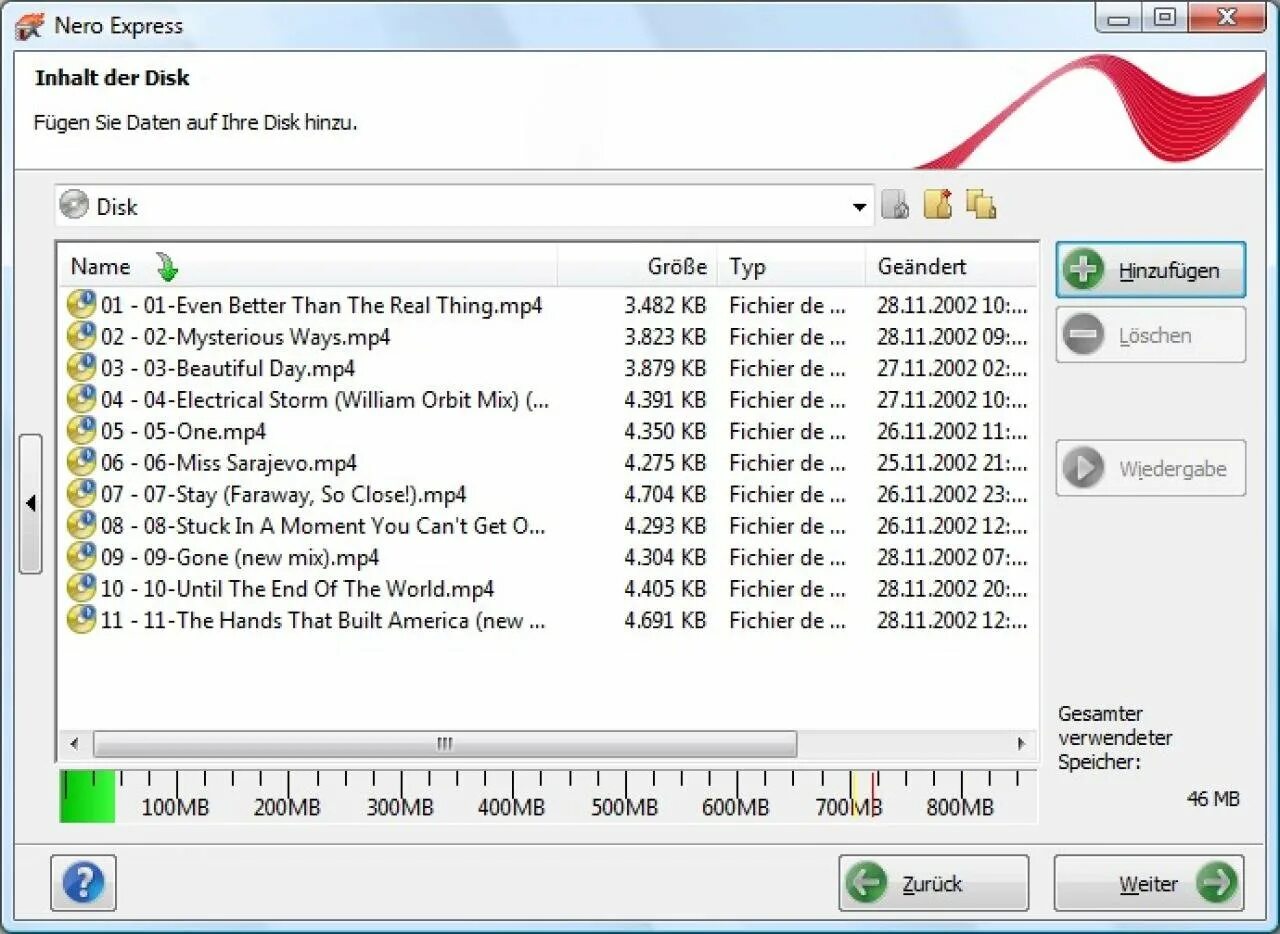Click the disc icon of row 08
1280x934 pixels.
[81, 525]
